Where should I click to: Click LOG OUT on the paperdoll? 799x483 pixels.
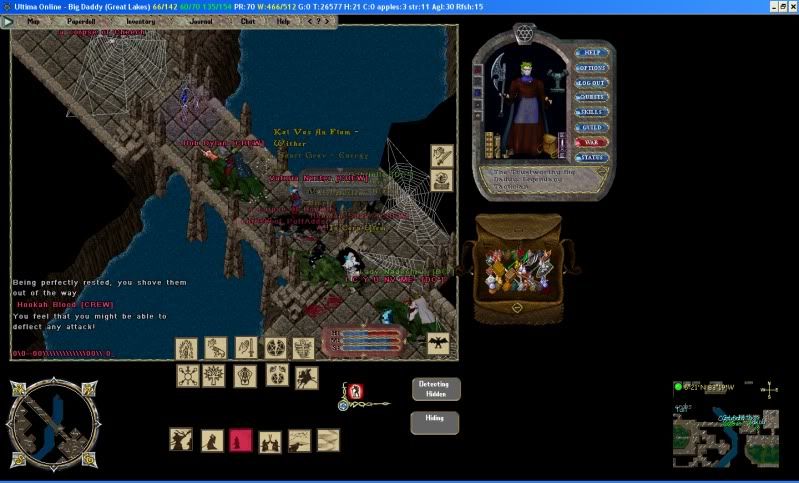(592, 83)
